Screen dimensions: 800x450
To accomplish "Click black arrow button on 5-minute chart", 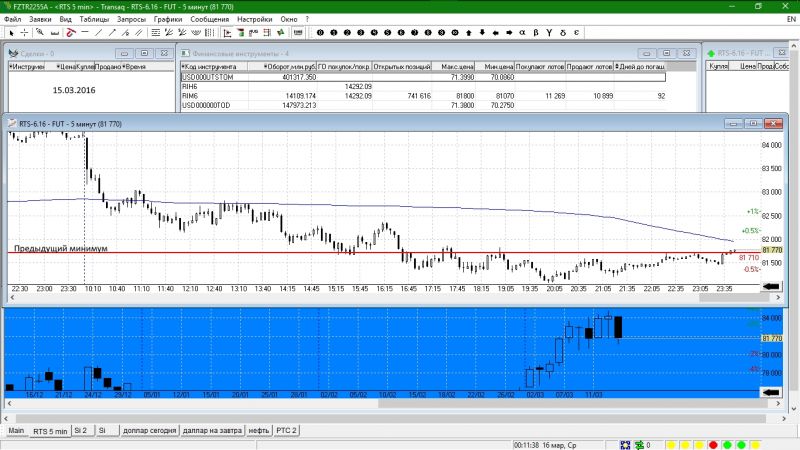I will click(771, 287).
